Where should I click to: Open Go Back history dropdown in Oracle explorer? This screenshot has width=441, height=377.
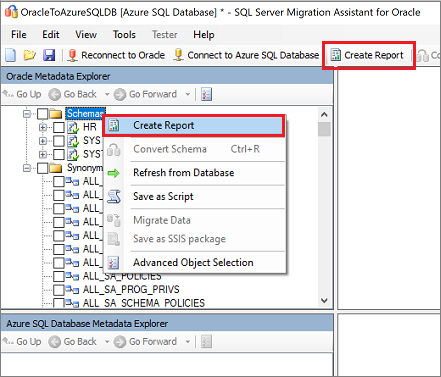[x=107, y=94]
